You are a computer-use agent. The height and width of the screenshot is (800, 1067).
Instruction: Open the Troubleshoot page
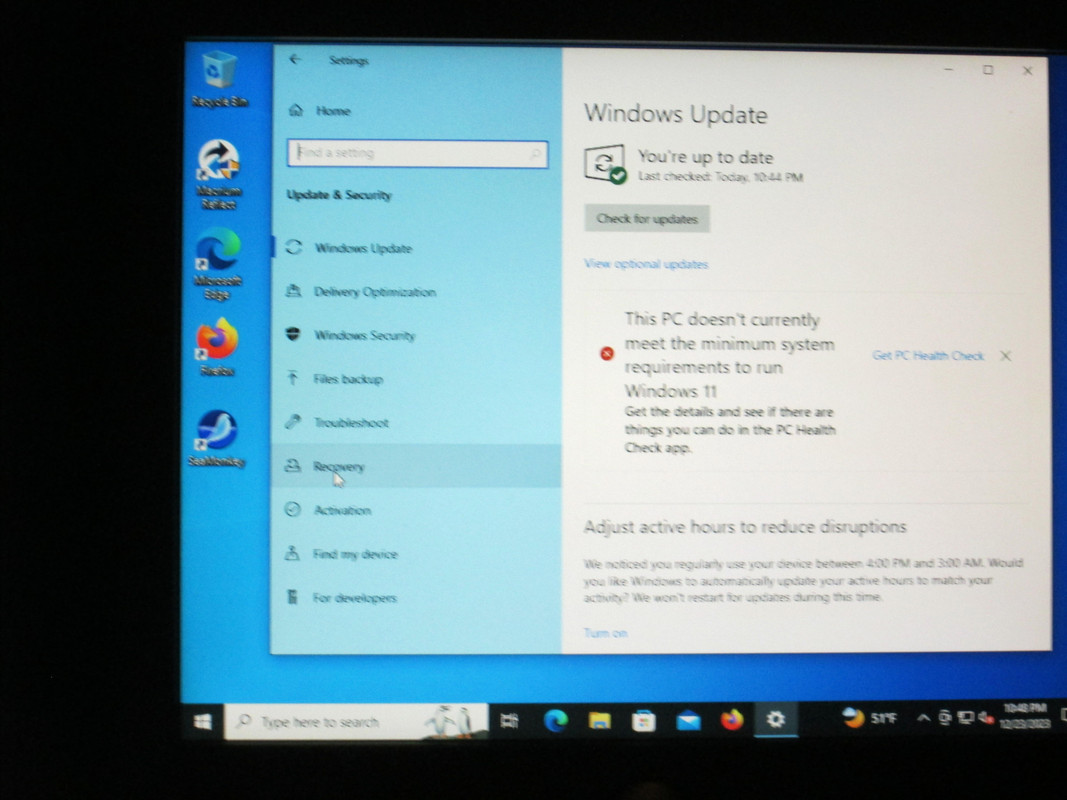[x=416, y=422]
